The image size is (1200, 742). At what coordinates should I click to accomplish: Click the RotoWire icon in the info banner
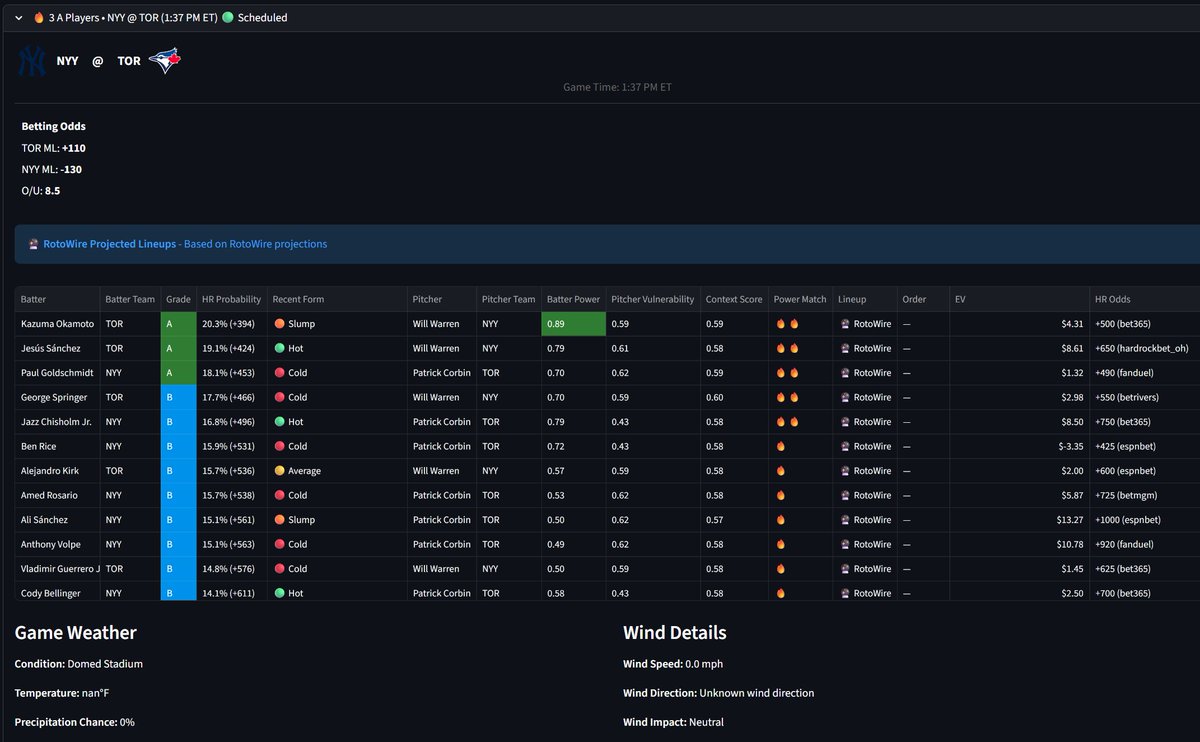34,244
